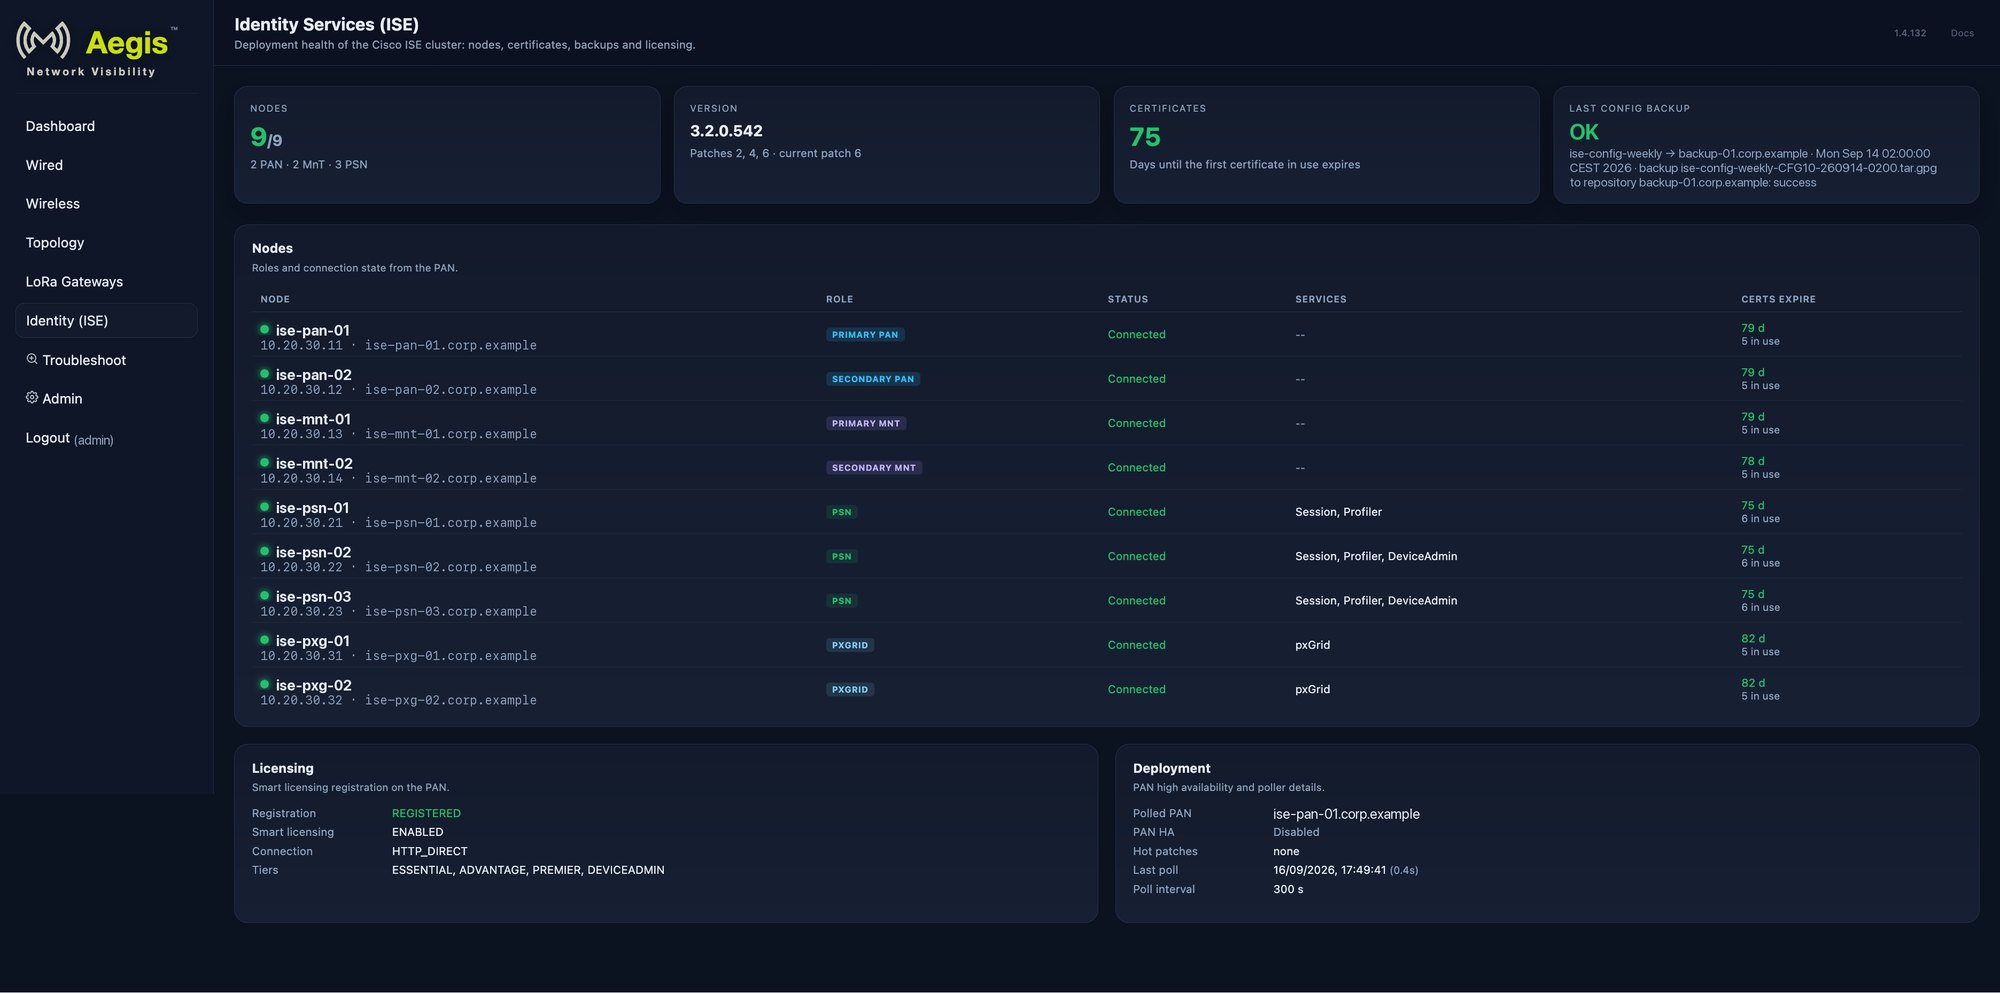Open the Wireless section
2000x993 pixels.
[x=106, y=204]
